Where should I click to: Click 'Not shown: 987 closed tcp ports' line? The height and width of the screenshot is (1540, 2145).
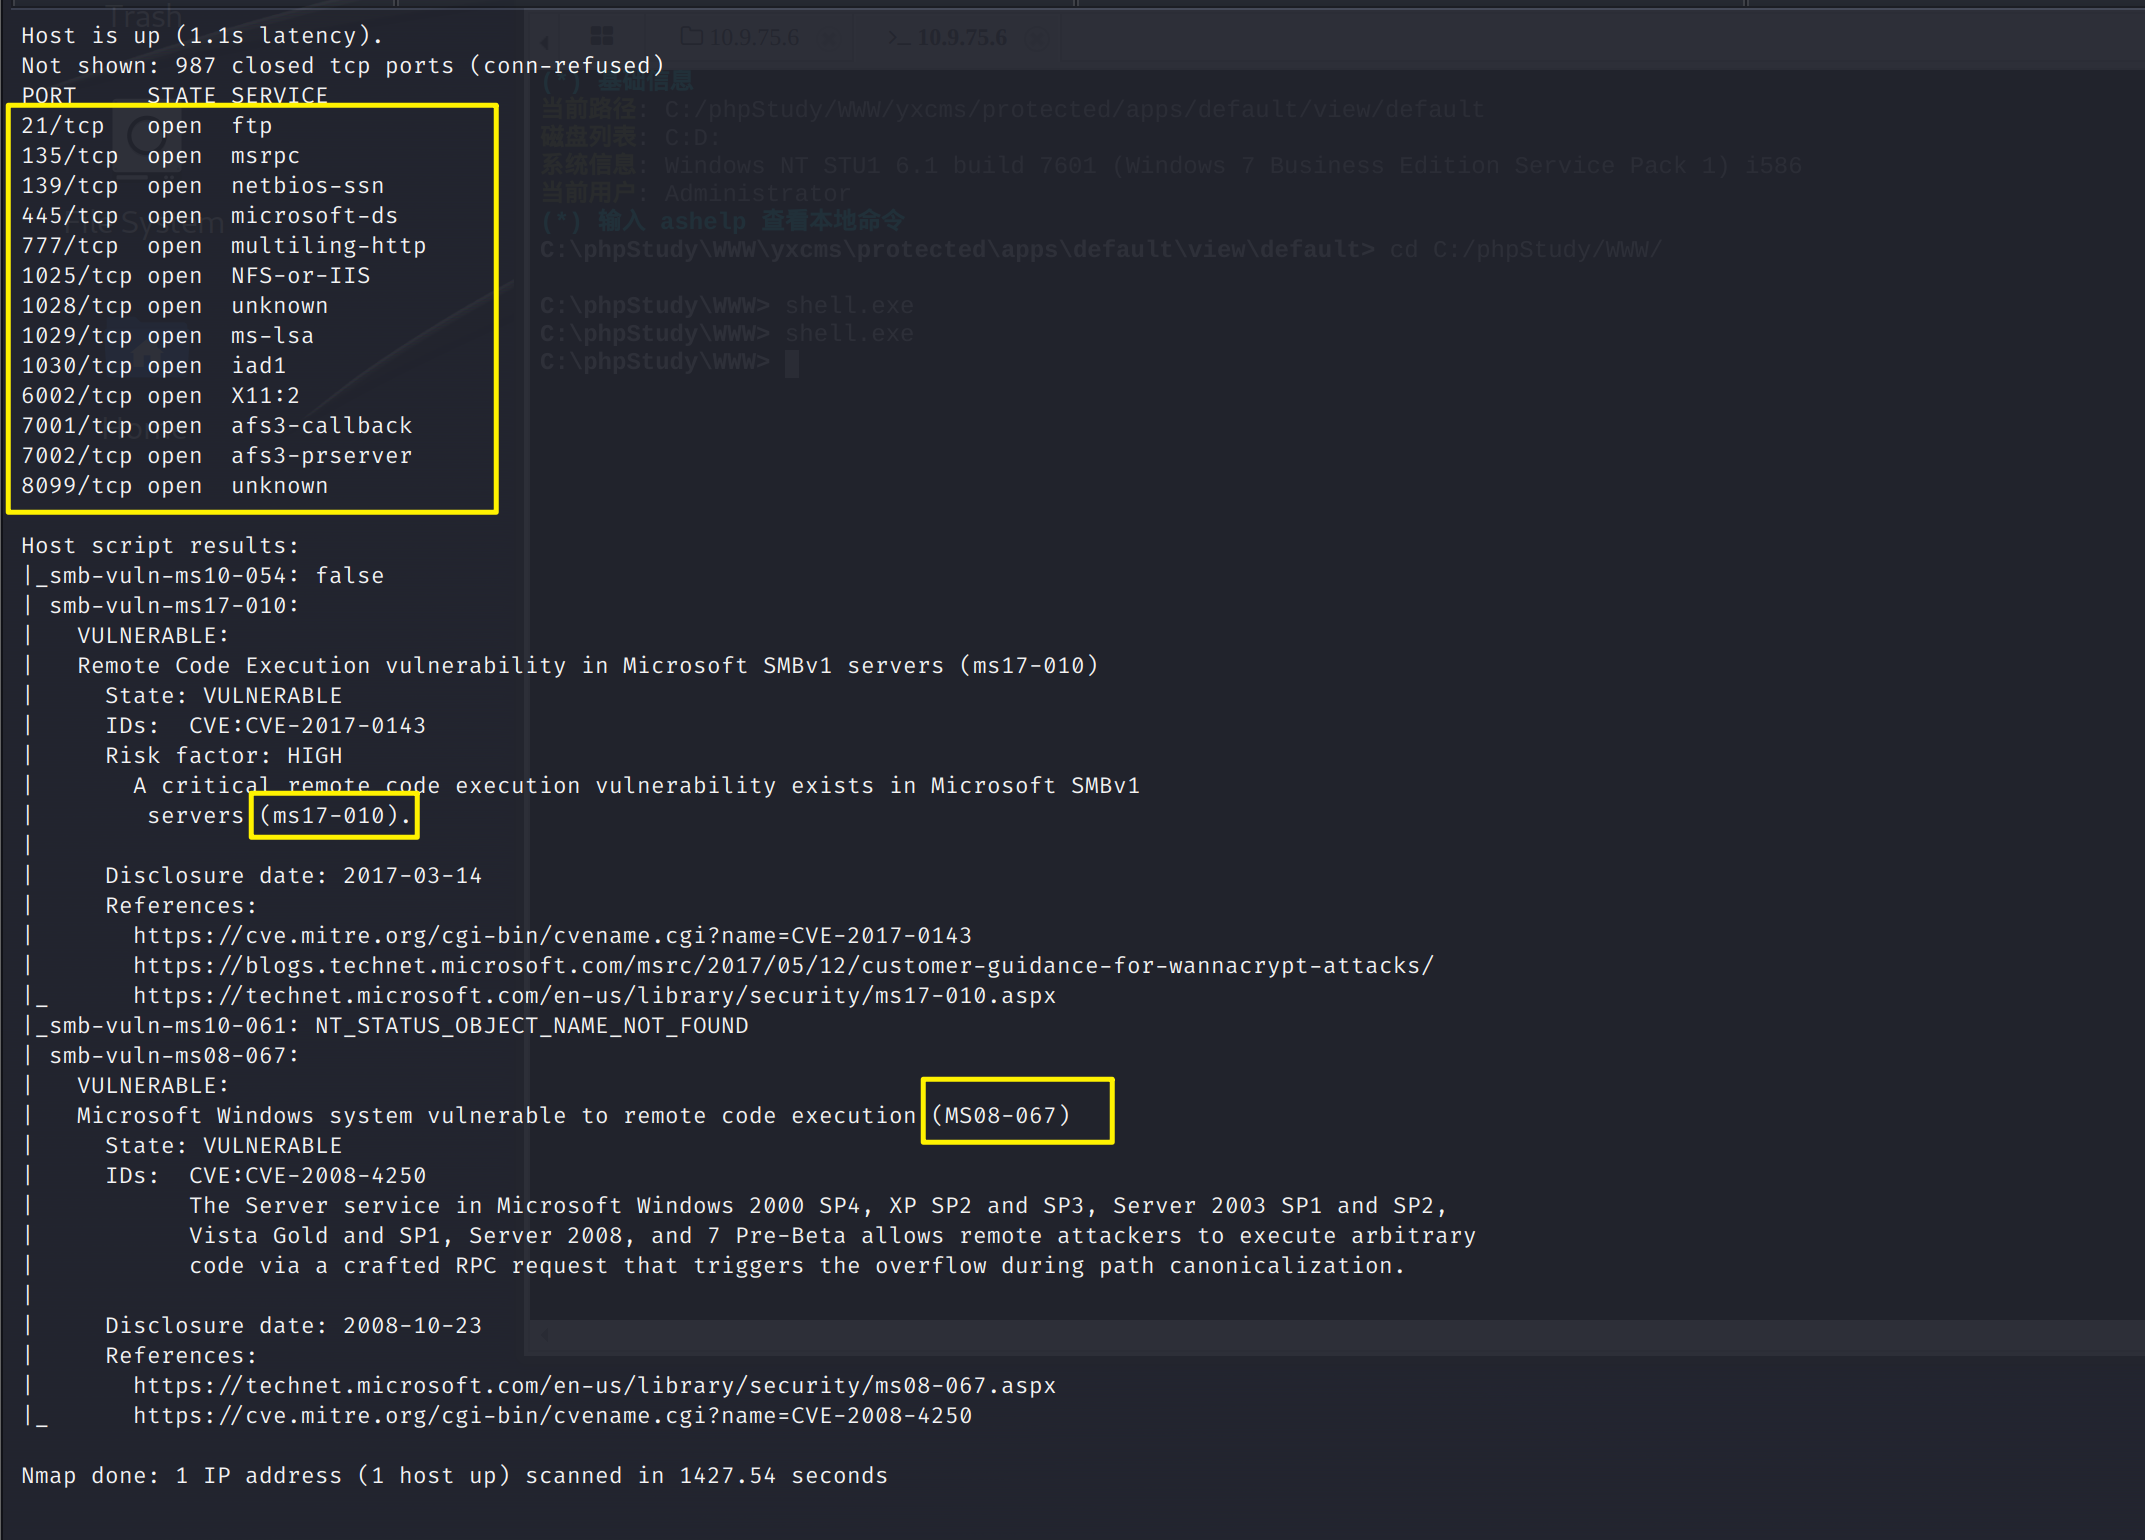pos(343,66)
